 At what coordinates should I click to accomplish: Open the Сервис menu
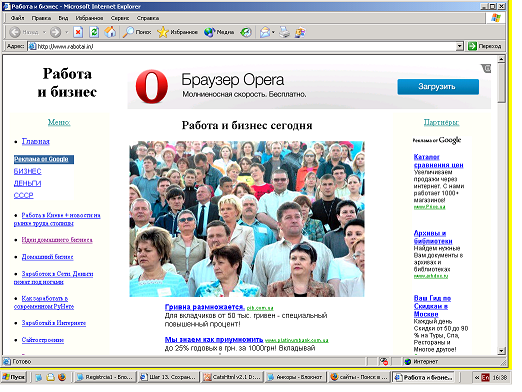120,18
